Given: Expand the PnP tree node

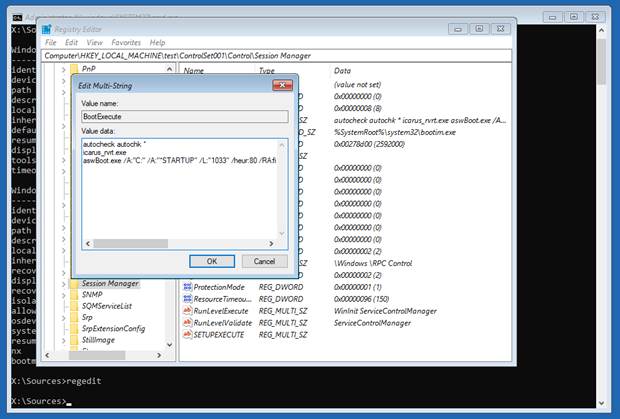Looking at the screenshot, I should tap(64, 70).
